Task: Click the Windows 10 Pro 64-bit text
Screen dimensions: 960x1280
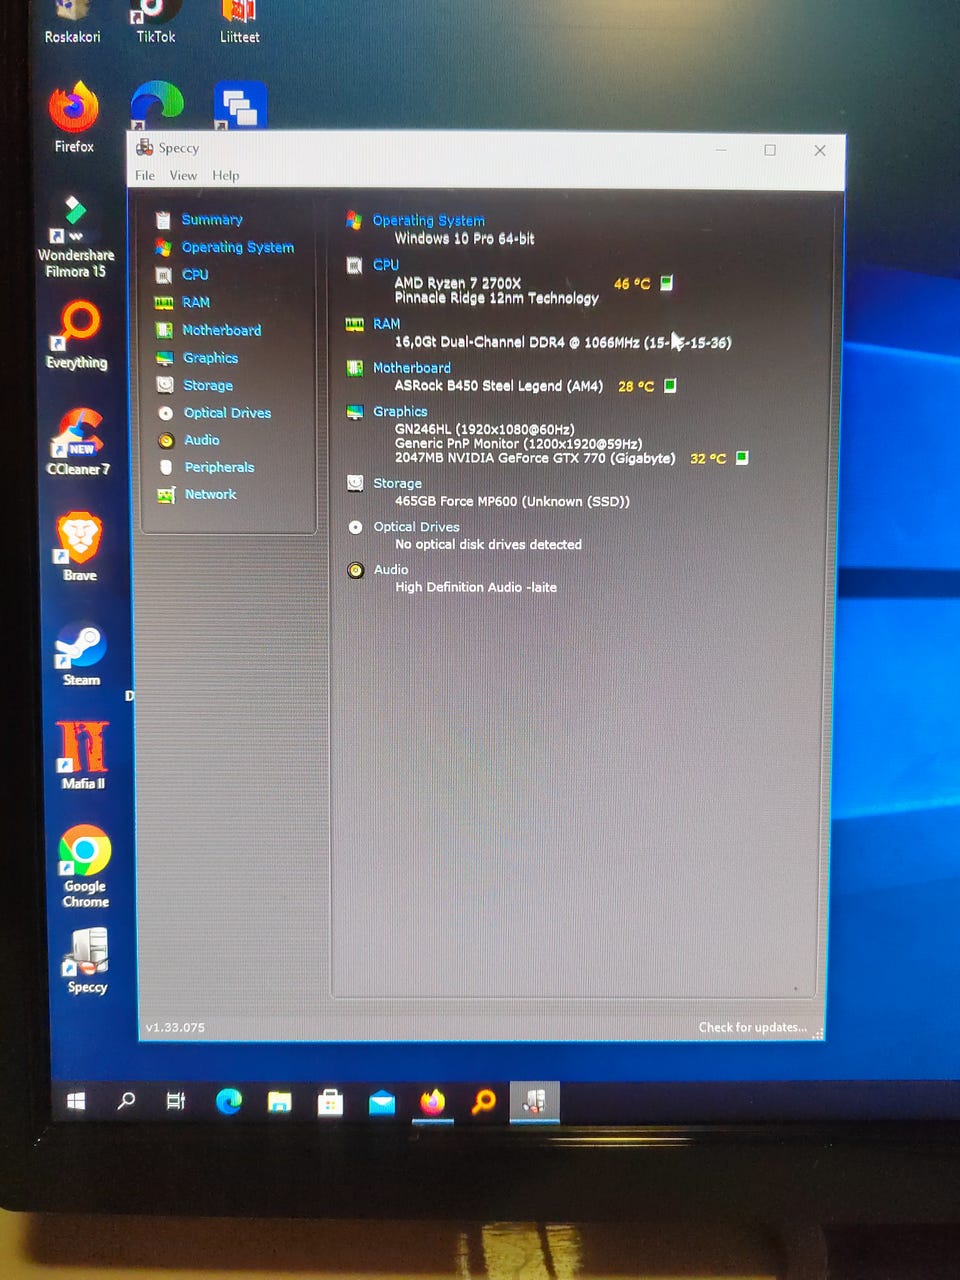Action: (464, 238)
